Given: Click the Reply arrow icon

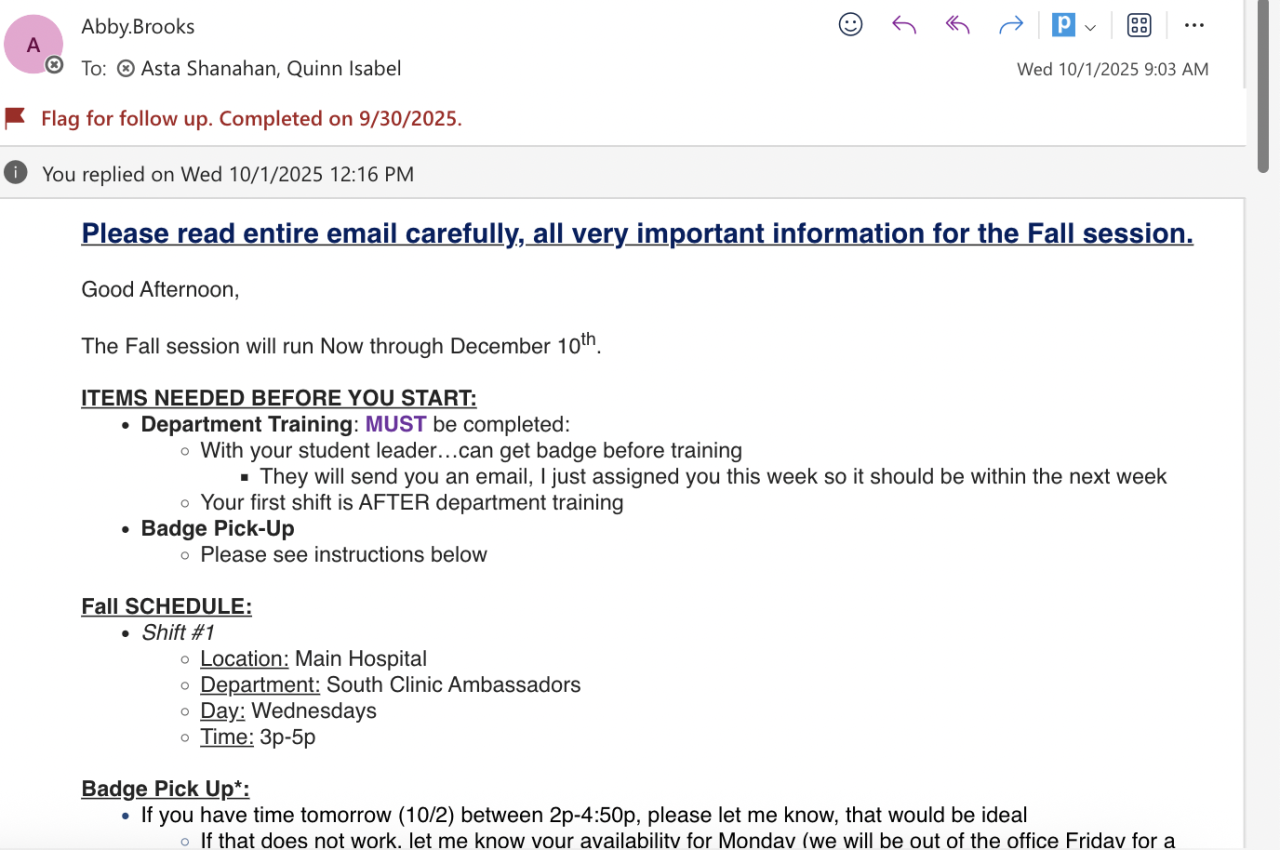Looking at the screenshot, I should click(904, 25).
